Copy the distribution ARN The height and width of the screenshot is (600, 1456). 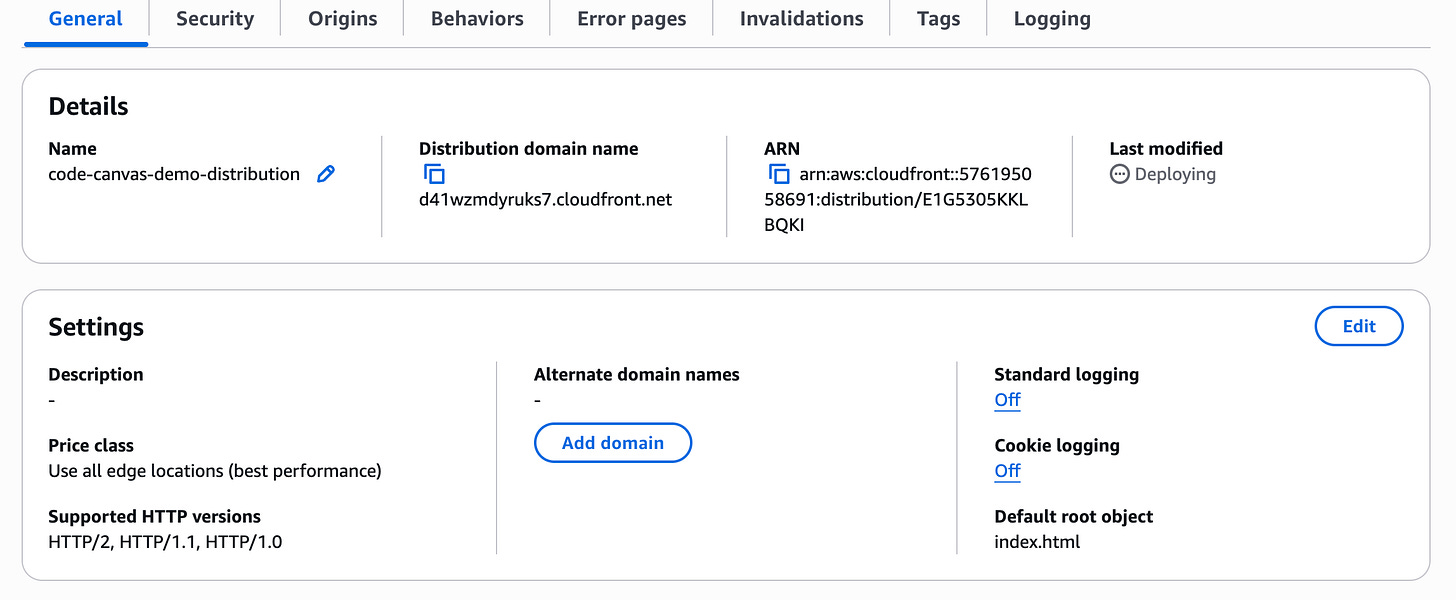pyautogui.click(x=779, y=174)
